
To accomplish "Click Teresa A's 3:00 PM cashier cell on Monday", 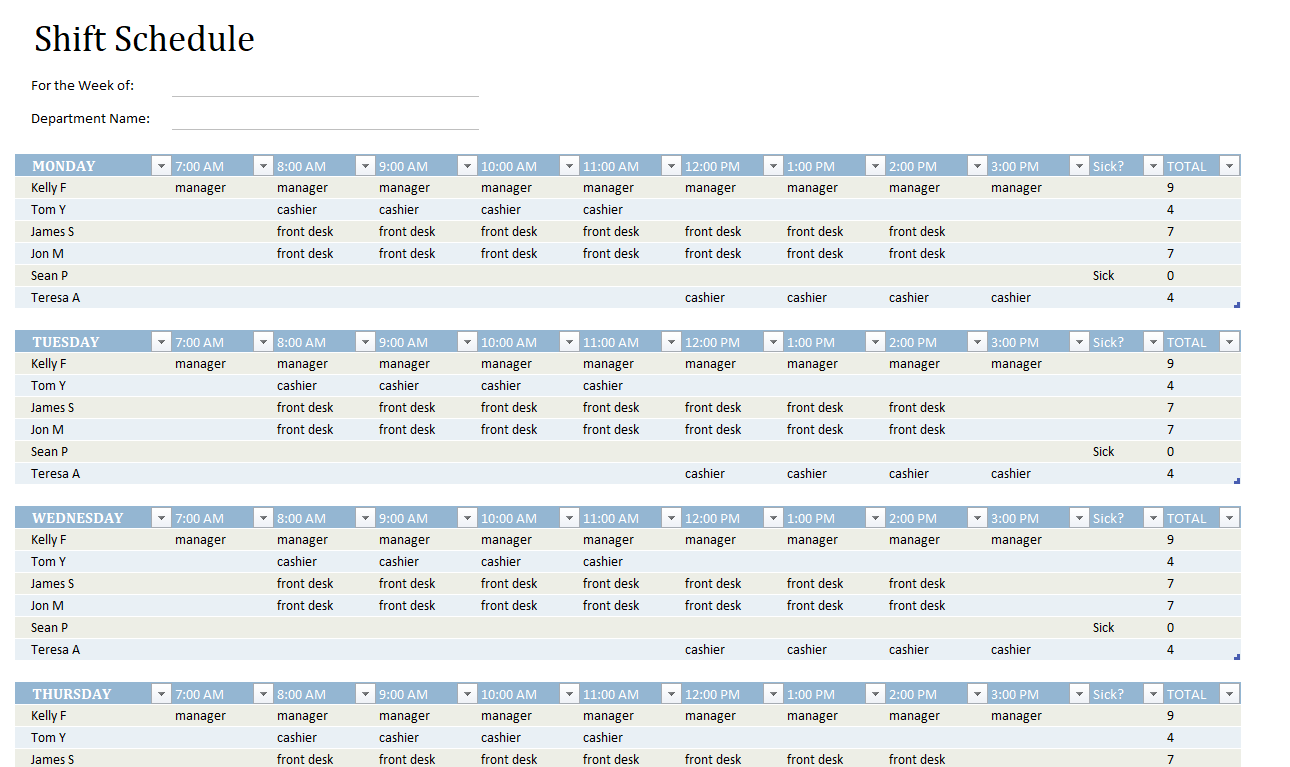I will (x=1011, y=298).
